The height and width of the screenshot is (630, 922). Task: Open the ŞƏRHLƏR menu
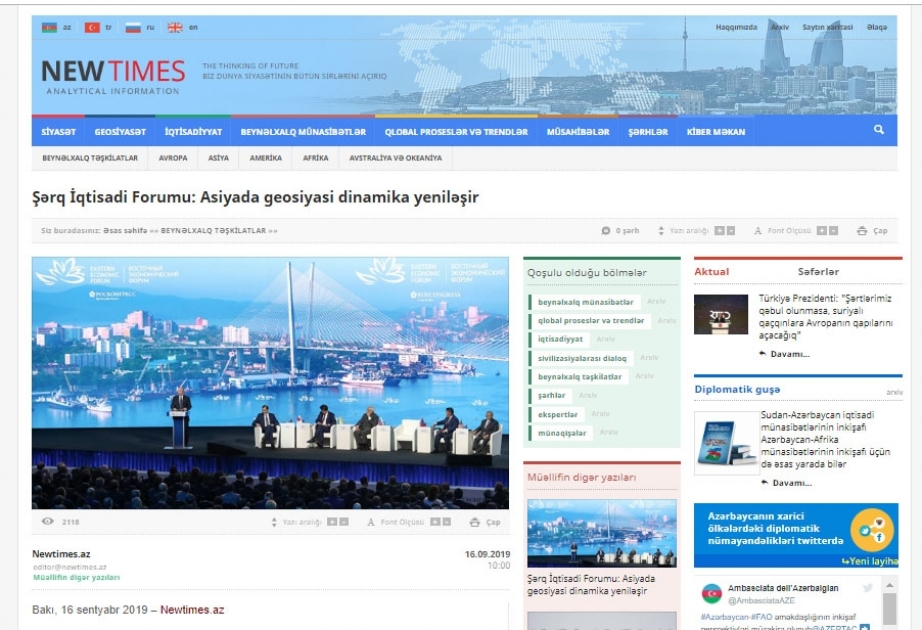tap(648, 132)
